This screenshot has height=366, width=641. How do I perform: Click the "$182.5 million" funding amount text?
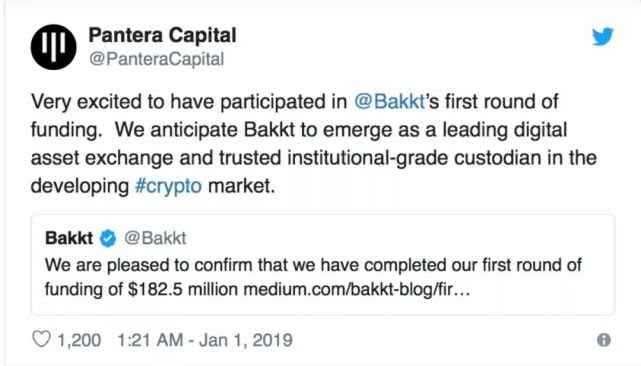point(183,290)
